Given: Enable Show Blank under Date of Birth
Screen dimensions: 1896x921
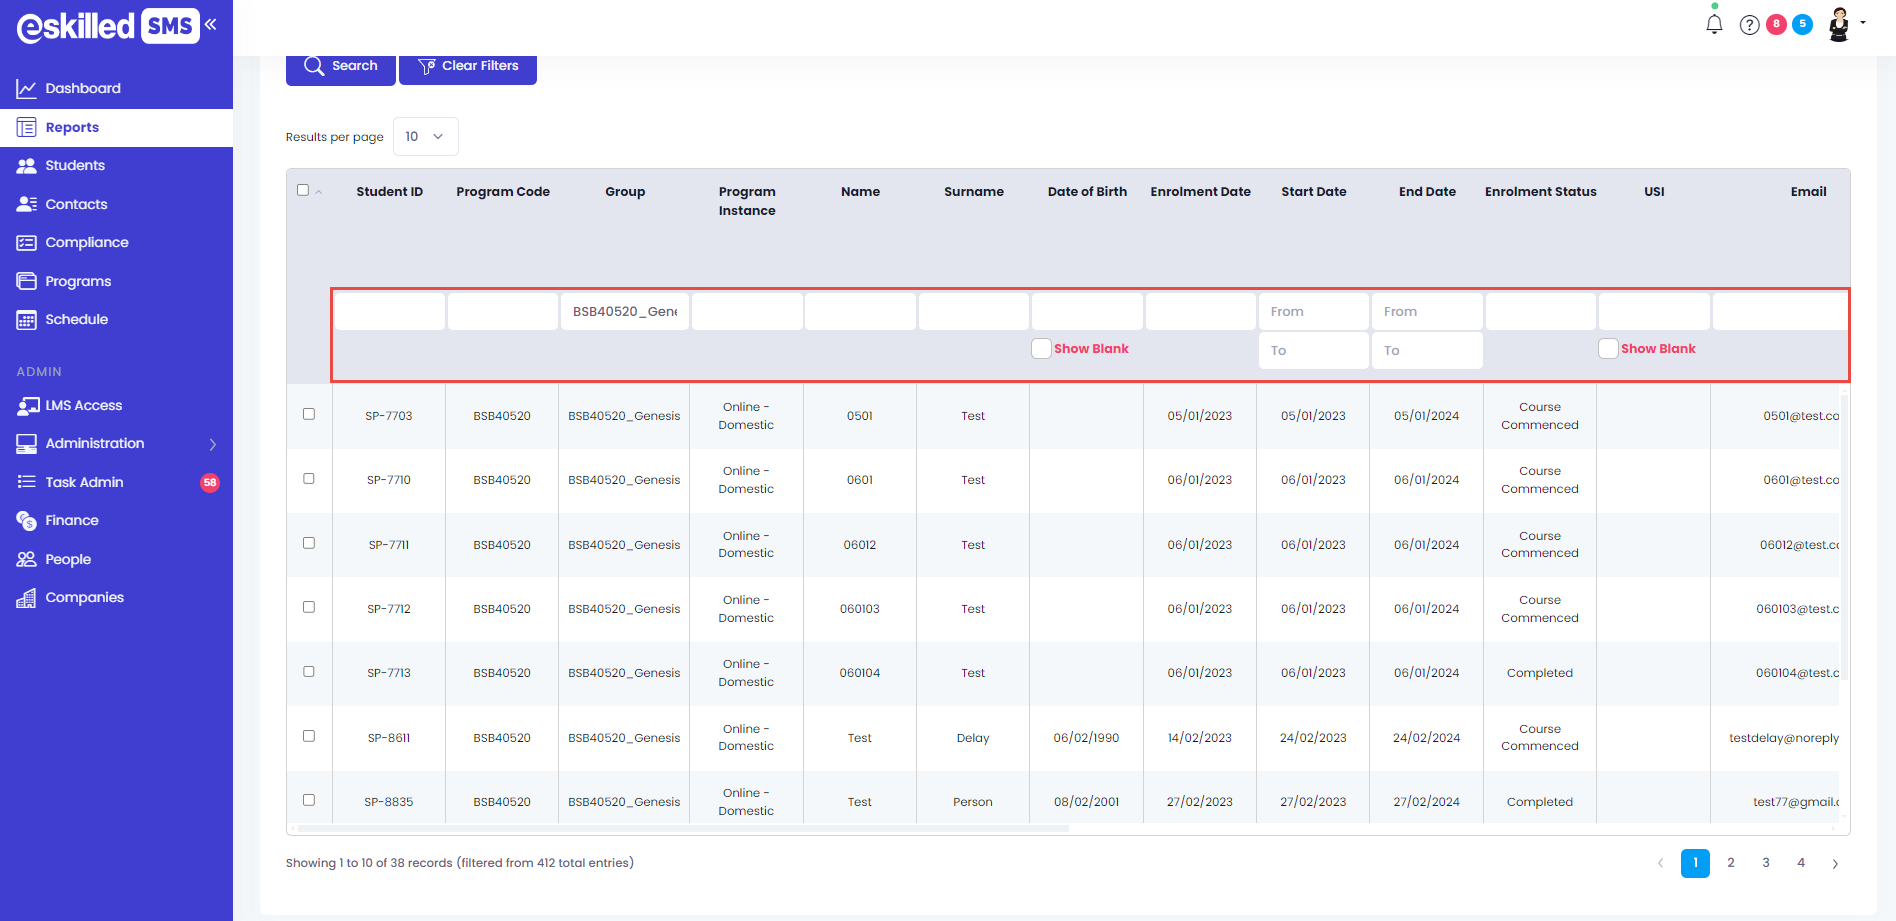Looking at the screenshot, I should click(1041, 349).
